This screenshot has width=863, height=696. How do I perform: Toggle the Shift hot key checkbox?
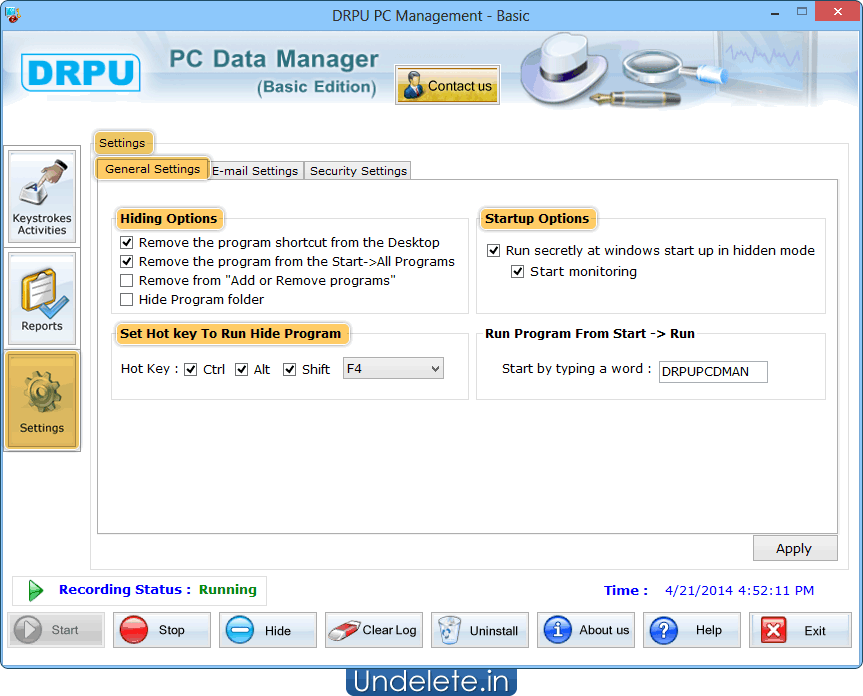[x=290, y=369]
